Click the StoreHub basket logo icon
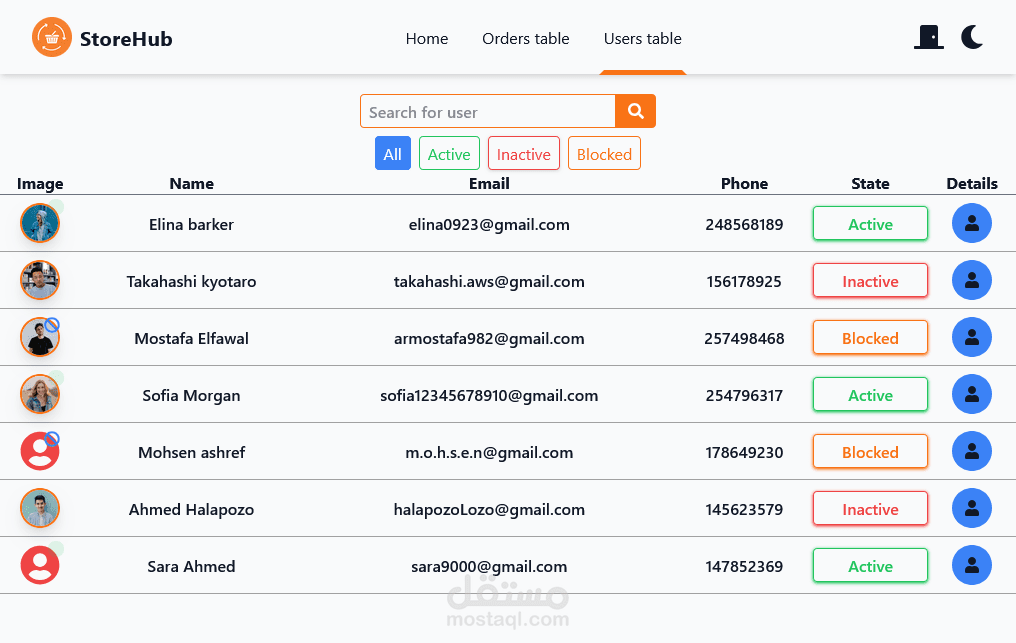Image resolution: width=1016 pixels, height=643 pixels. (52, 38)
